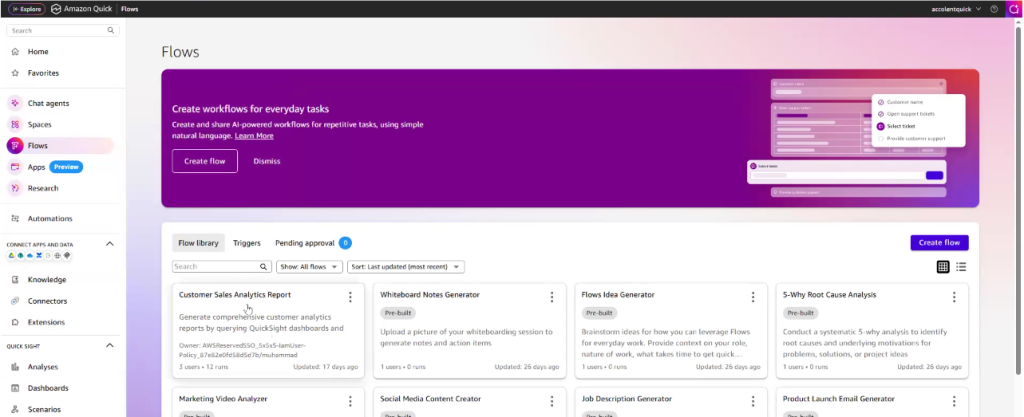Open menu for Flows Idea Generator
The image size is (1024, 417).
coord(753,297)
